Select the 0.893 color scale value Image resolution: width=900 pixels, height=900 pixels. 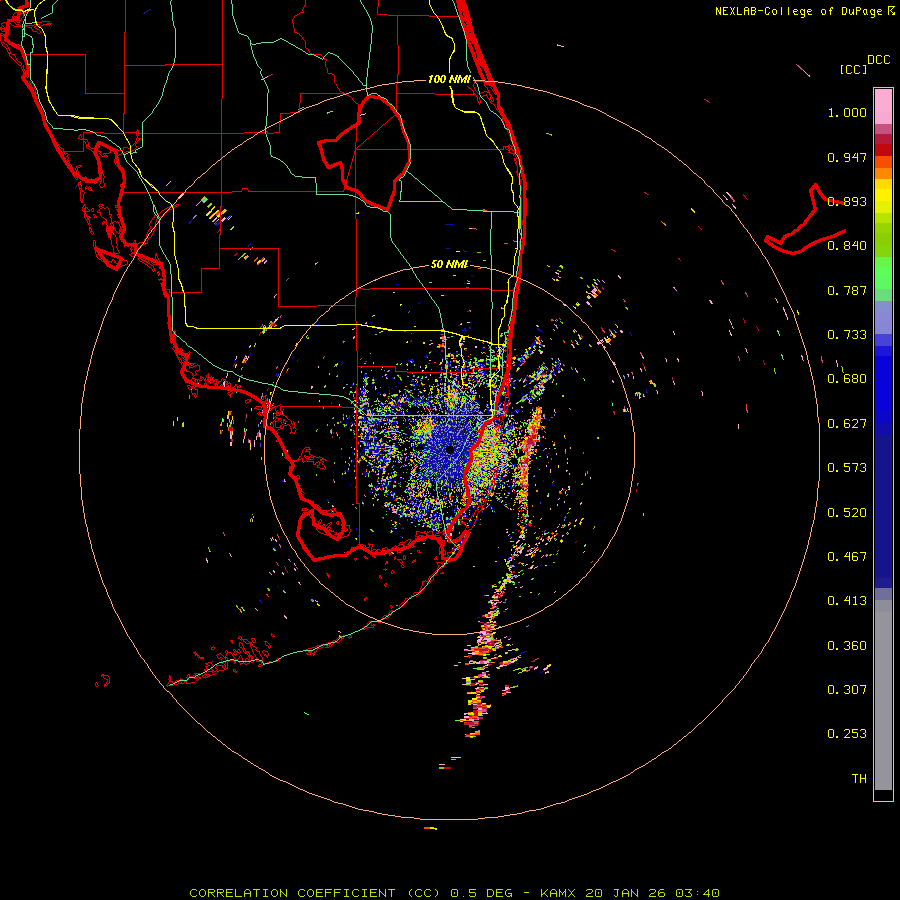point(847,201)
